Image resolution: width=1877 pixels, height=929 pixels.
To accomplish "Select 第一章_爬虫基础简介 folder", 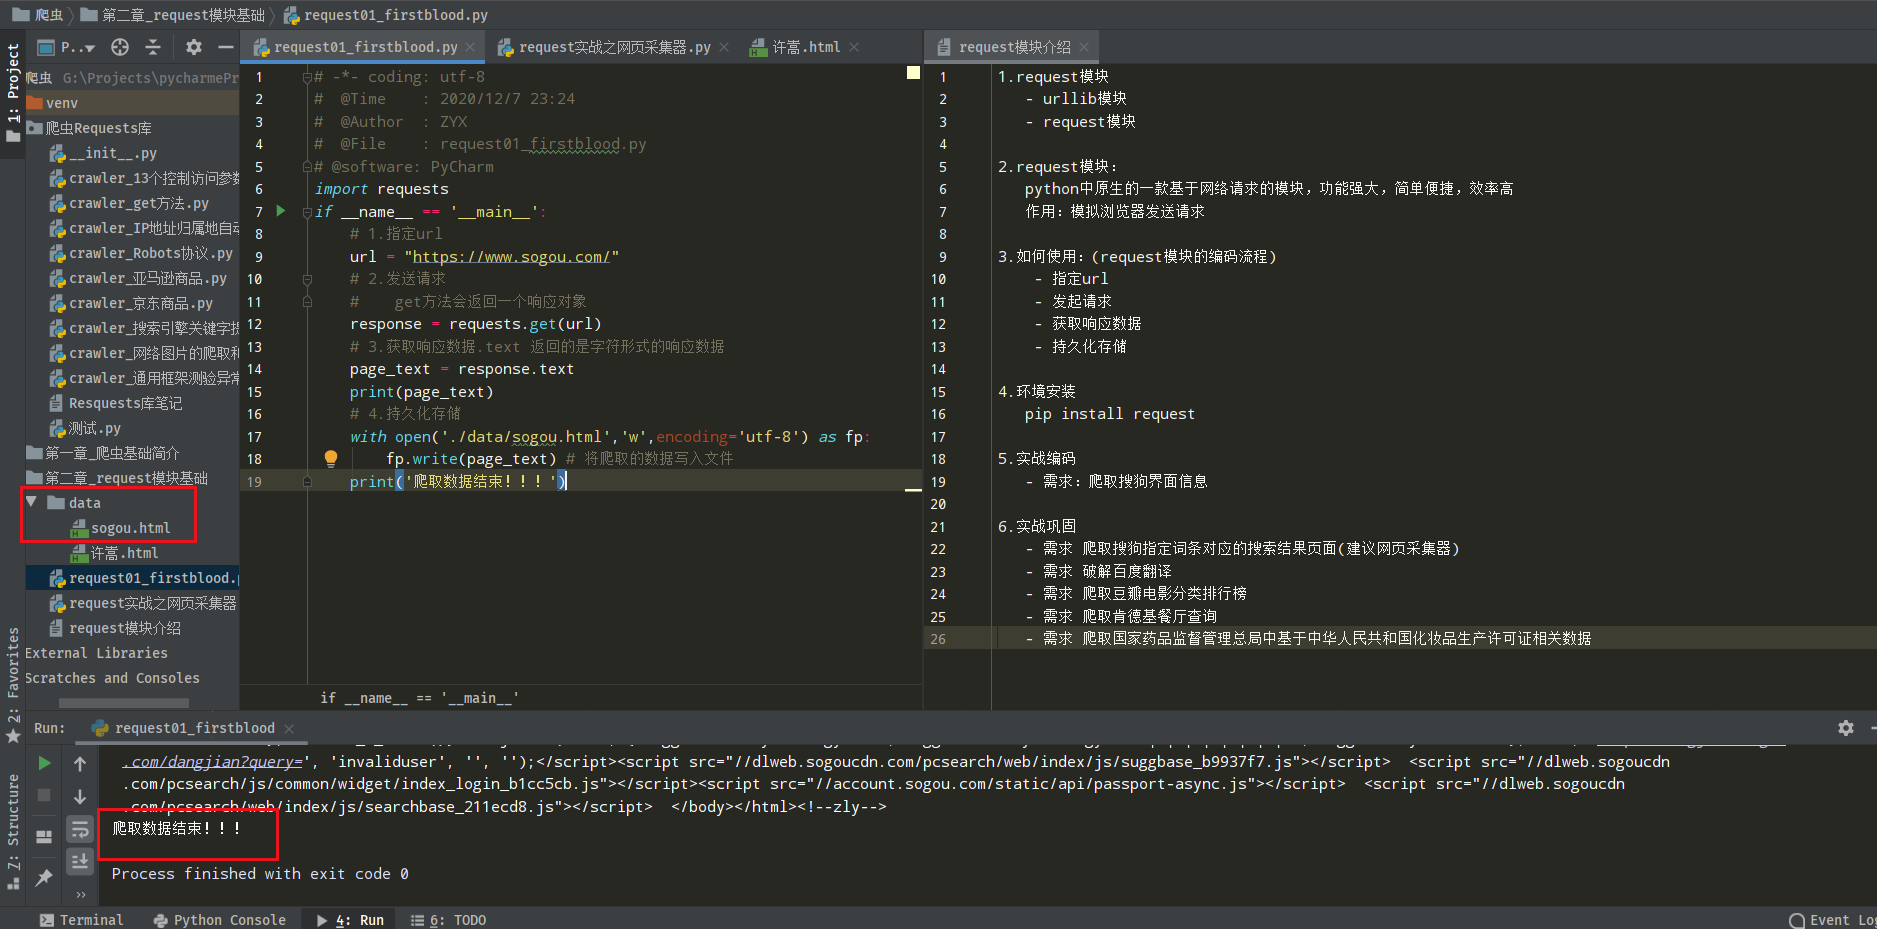I will (x=103, y=453).
